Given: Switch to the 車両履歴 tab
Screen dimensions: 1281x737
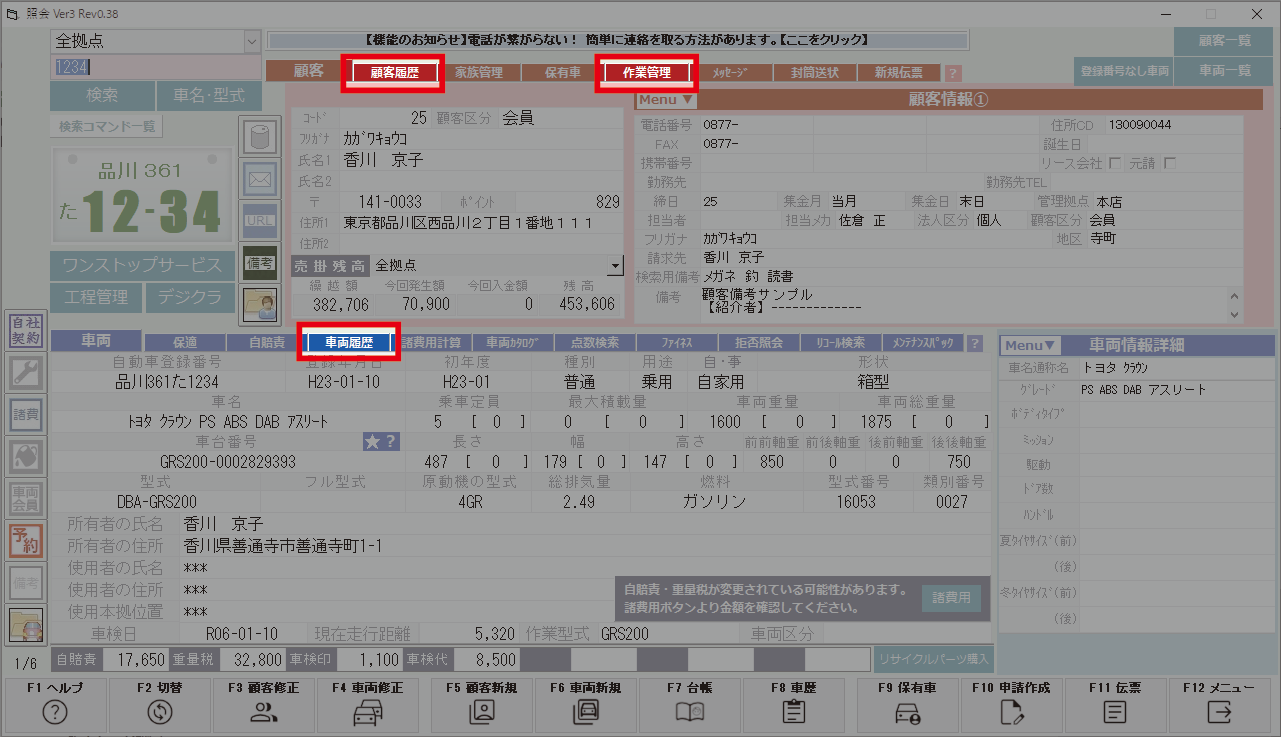Looking at the screenshot, I should 349,343.
